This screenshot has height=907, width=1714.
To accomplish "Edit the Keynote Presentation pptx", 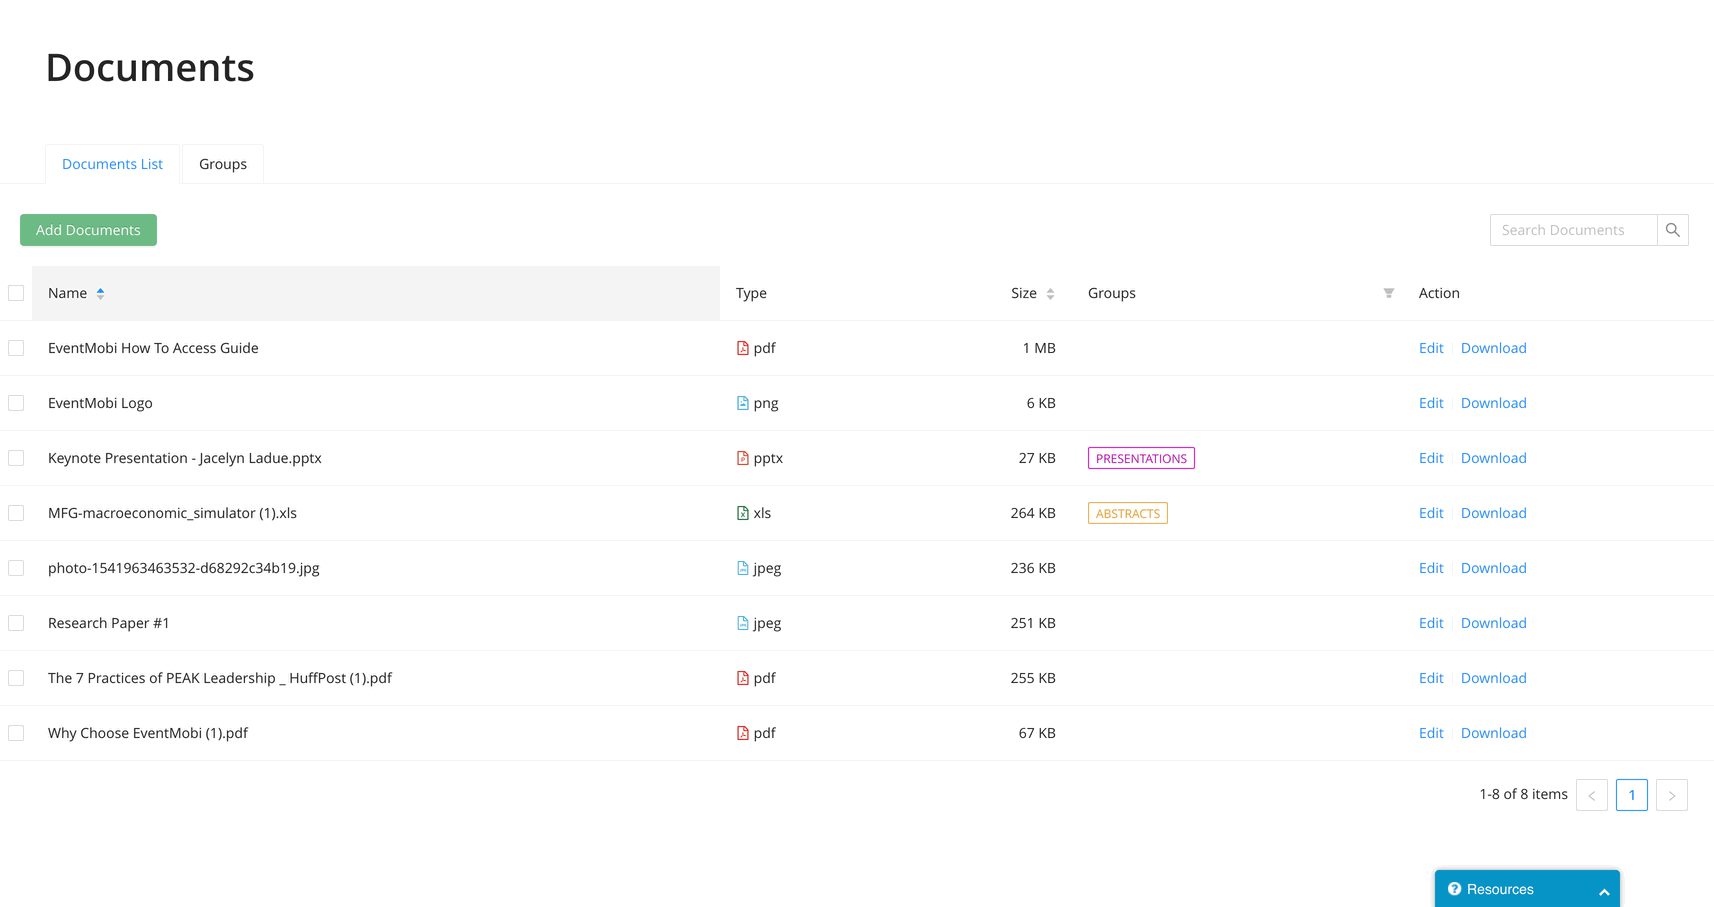I will 1431,458.
